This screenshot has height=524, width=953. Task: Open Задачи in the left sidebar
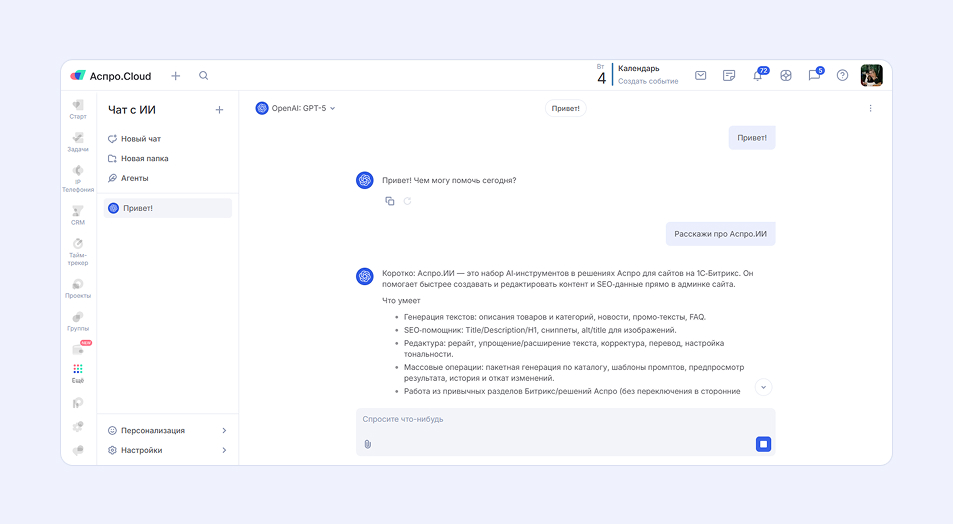coord(78,142)
